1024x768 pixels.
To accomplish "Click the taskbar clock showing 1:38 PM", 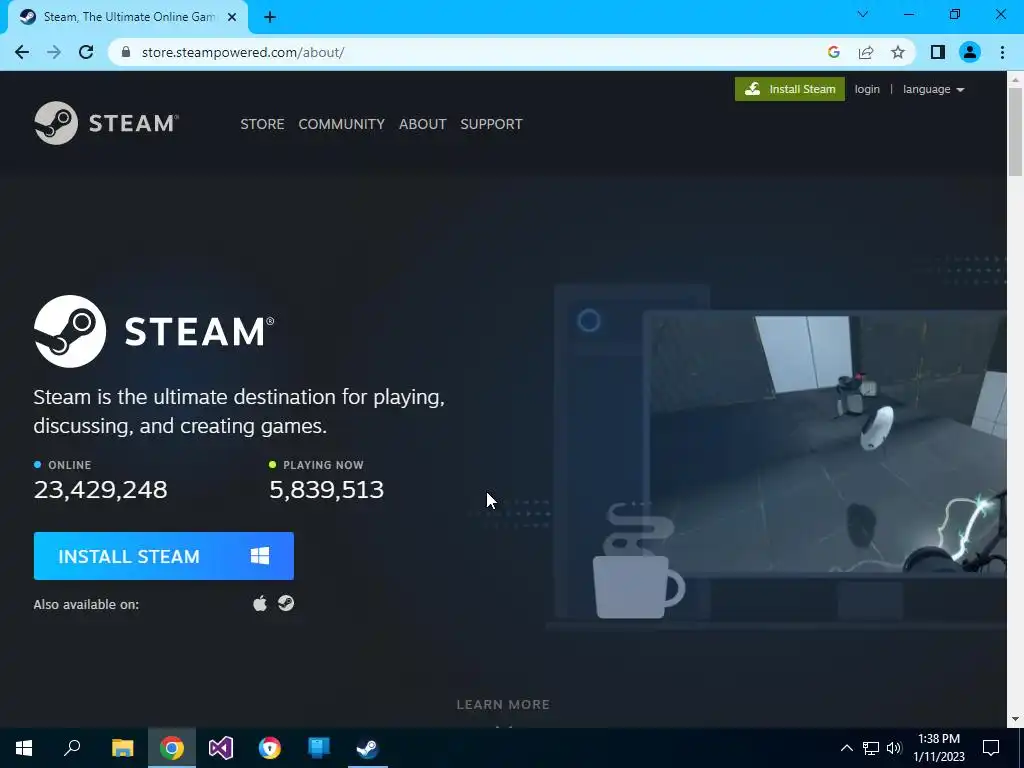I will pyautogui.click(x=938, y=748).
